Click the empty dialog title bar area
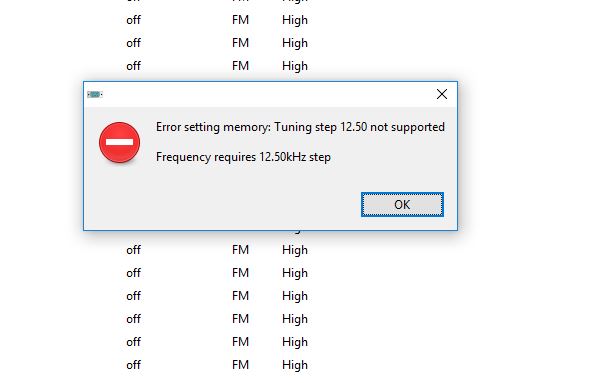This screenshot has width=615, height=383. 267,94
